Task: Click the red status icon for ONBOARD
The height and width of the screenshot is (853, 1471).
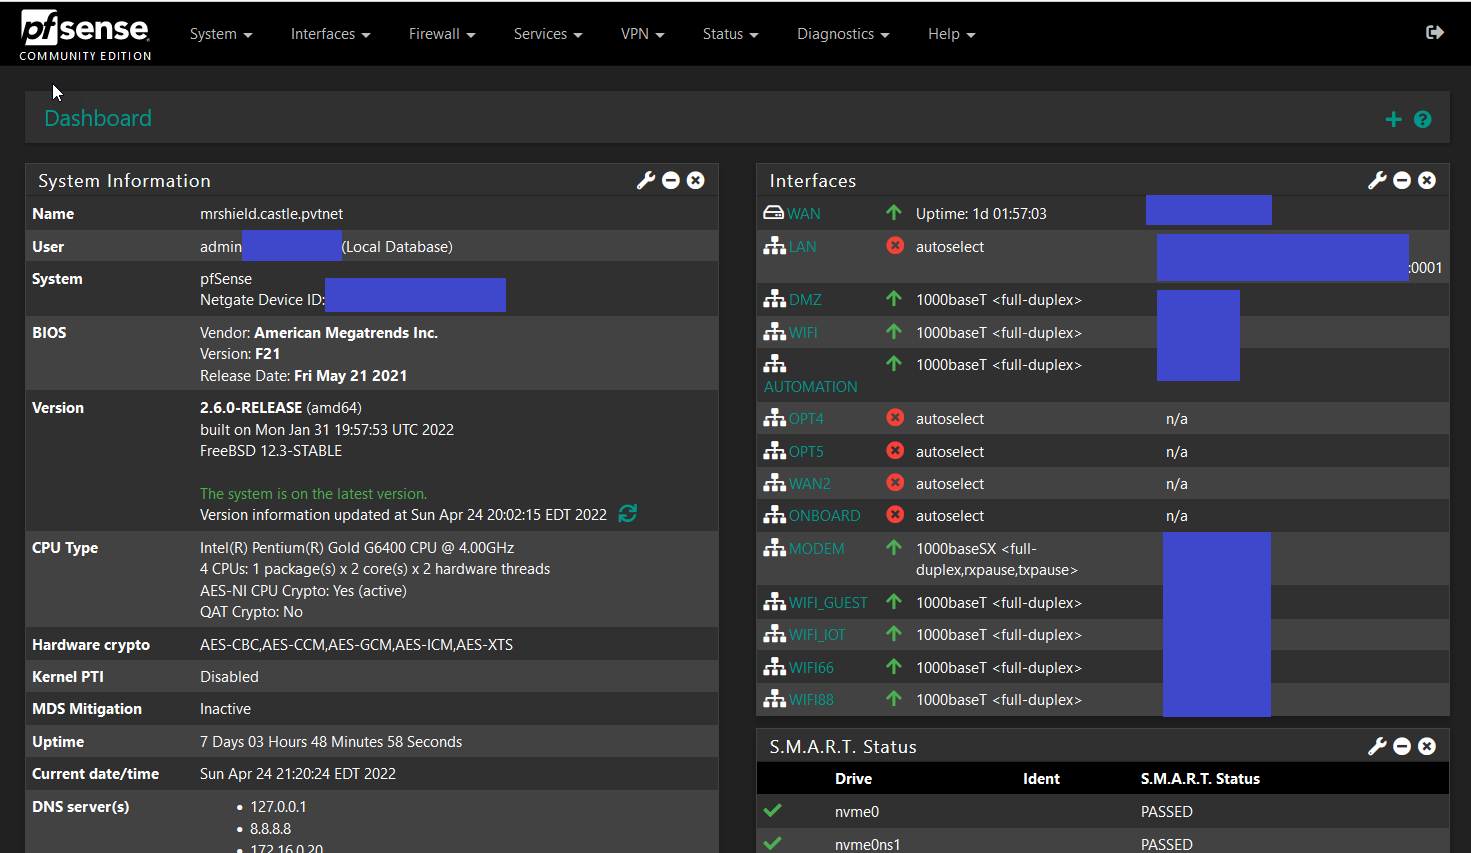Action: 895,515
